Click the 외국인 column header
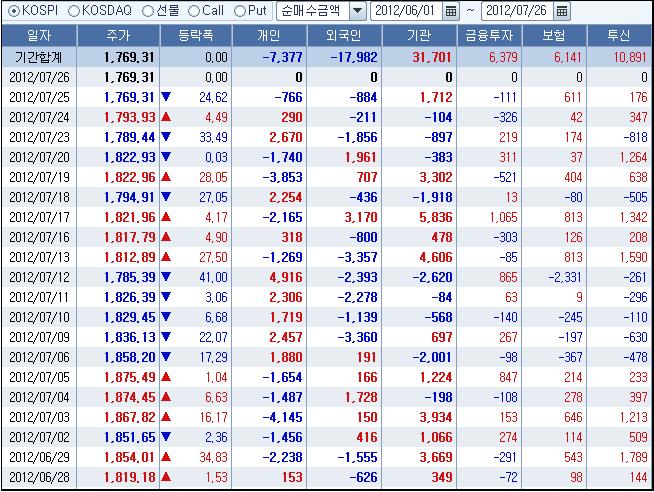This screenshot has height=492, width=654. click(x=344, y=35)
